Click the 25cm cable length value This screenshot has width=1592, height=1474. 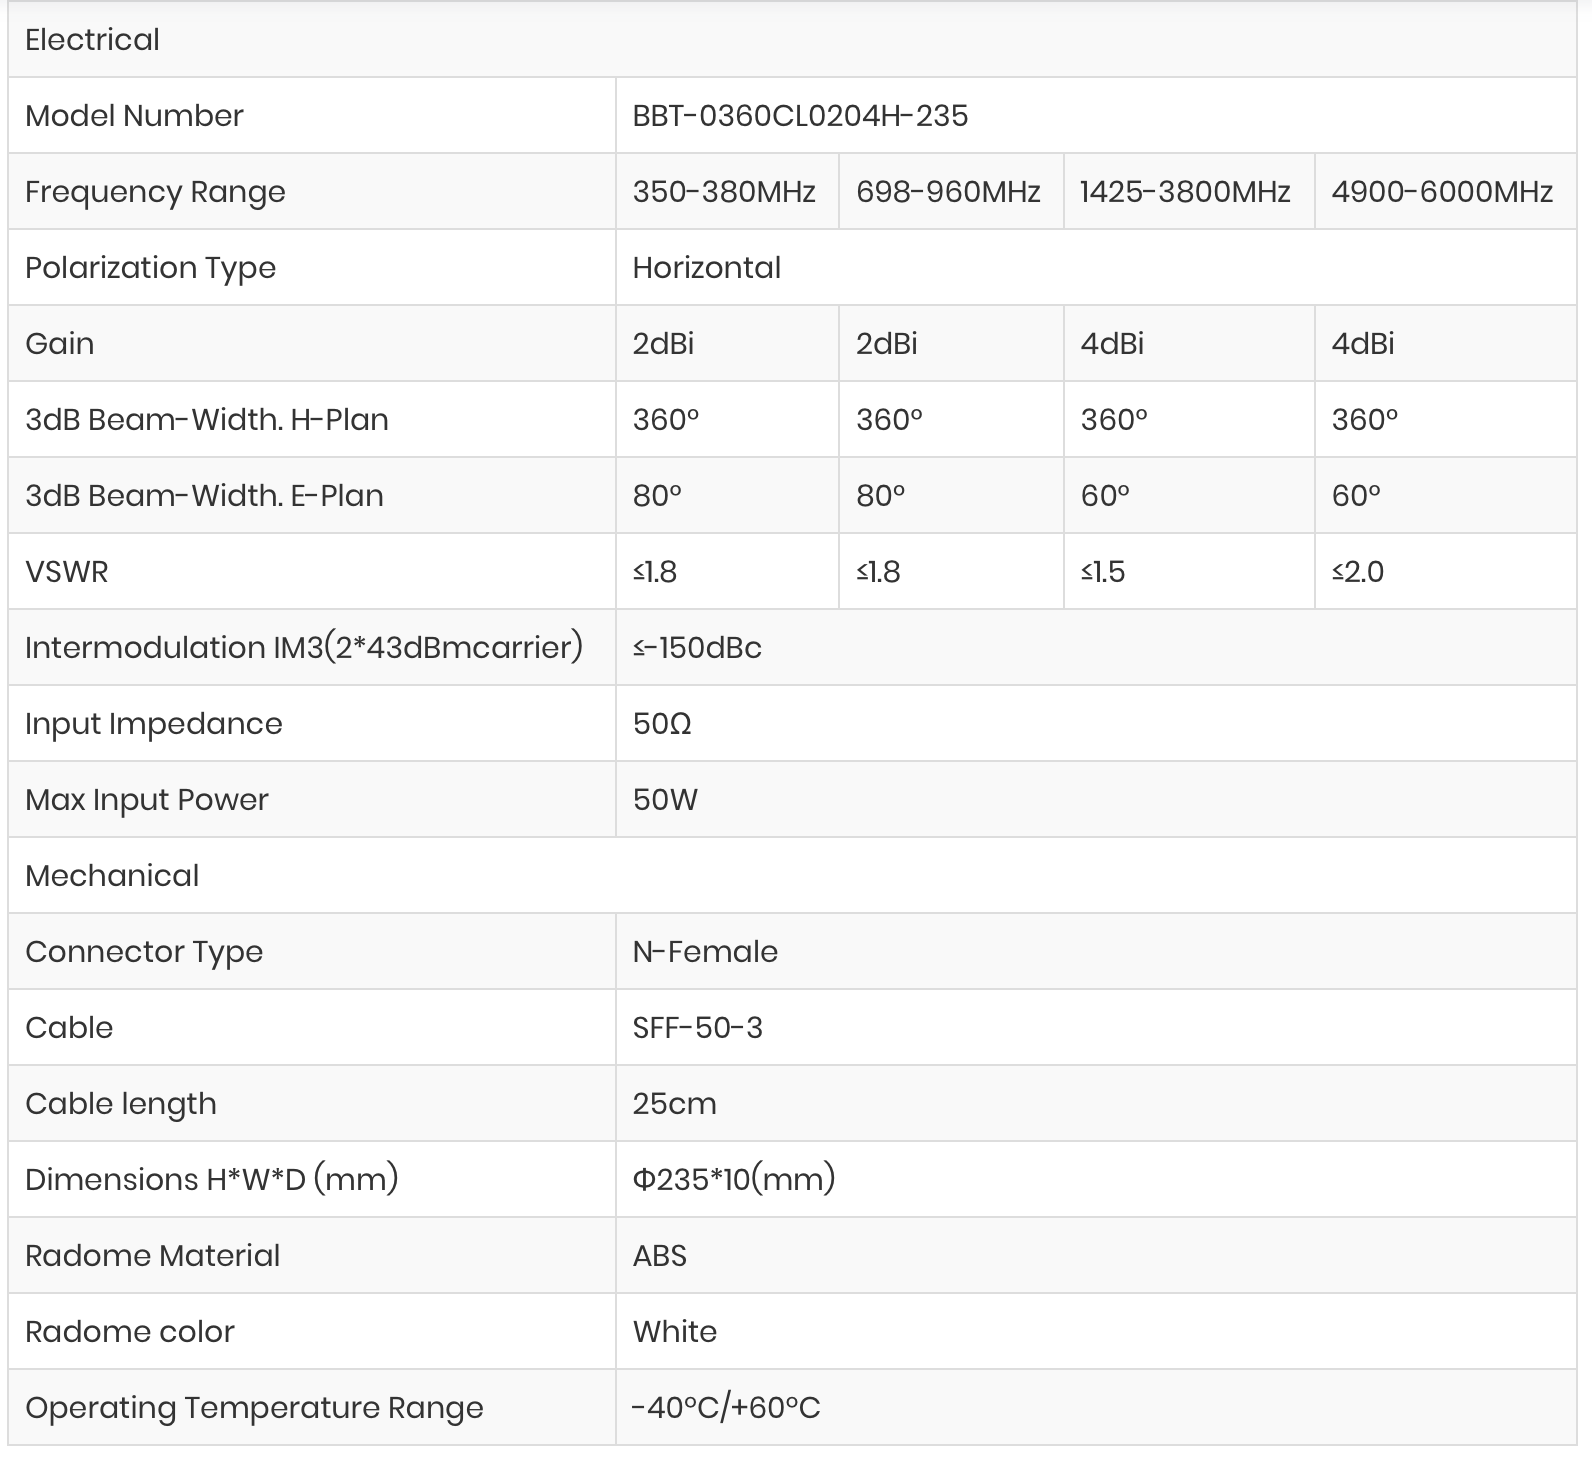point(674,1104)
